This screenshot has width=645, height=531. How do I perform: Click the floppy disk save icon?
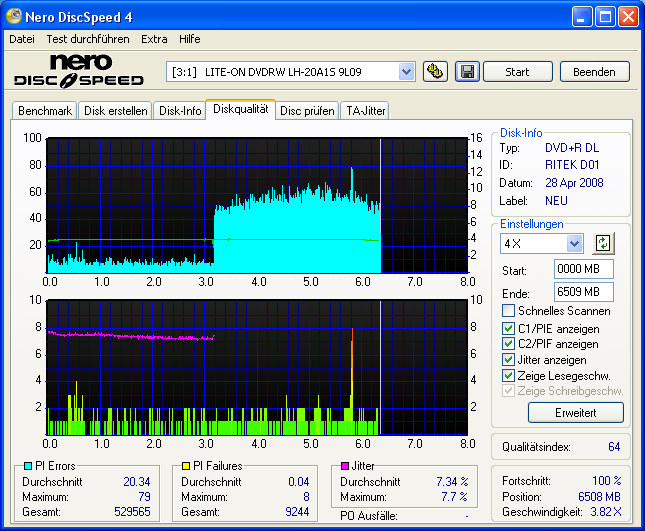click(x=466, y=71)
